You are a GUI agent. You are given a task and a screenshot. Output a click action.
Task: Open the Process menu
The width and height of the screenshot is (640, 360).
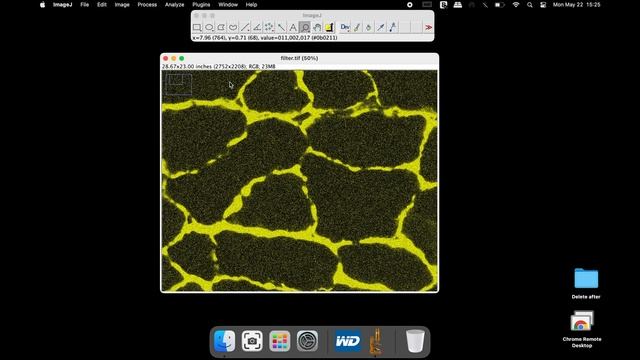tap(147, 5)
